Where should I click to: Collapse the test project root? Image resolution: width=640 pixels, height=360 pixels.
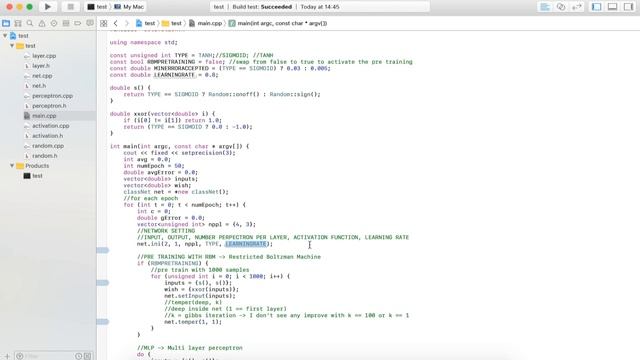pyautogui.click(x=5, y=36)
